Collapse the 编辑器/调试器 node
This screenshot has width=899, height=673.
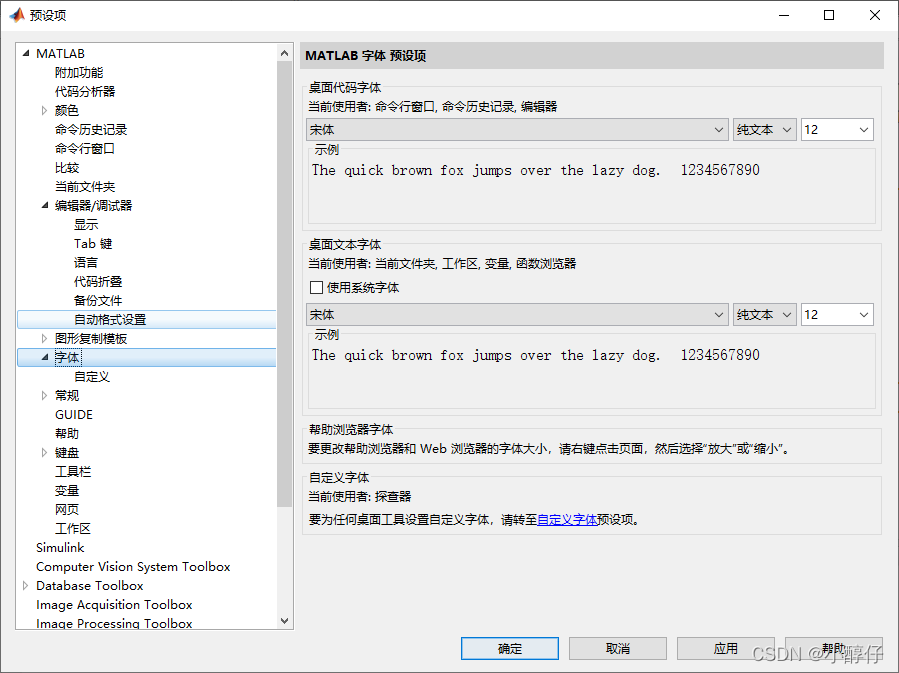[45, 205]
